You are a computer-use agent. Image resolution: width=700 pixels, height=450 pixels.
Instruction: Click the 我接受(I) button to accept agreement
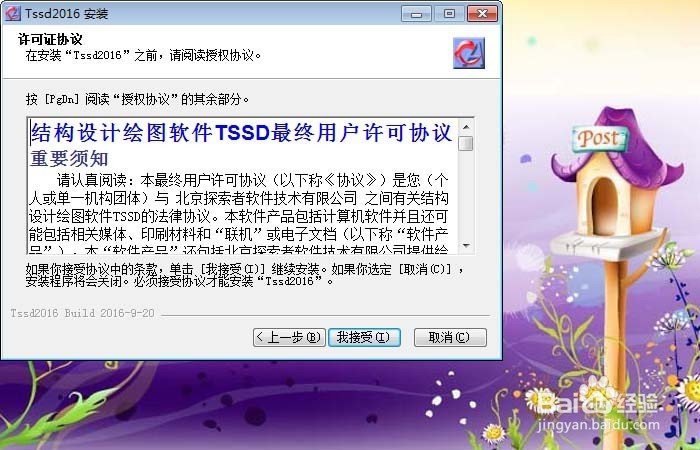pyautogui.click(x=364, y=338)
